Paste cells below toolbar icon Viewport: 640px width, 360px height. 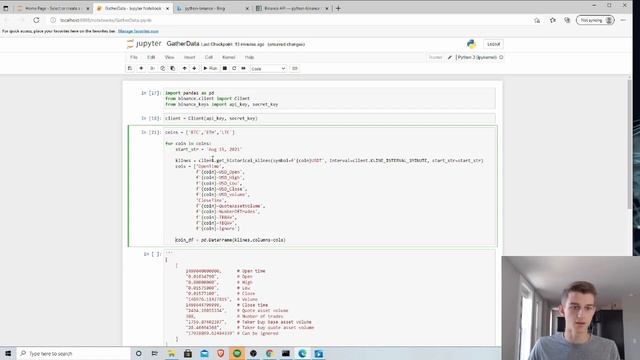173,69
